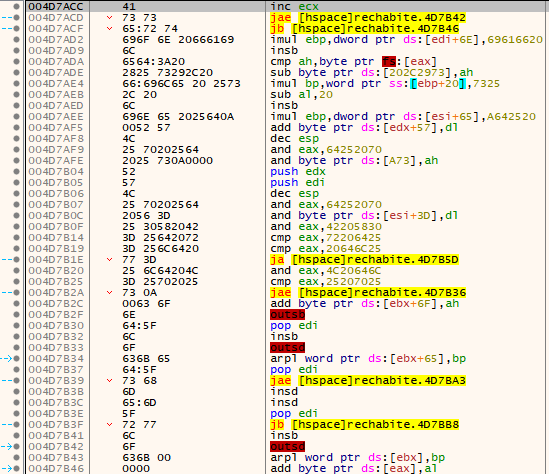Click 'add byte ptr ds:[eax],al' instruction
This screenshot has height=474, width=549.
tap(354, 468)
